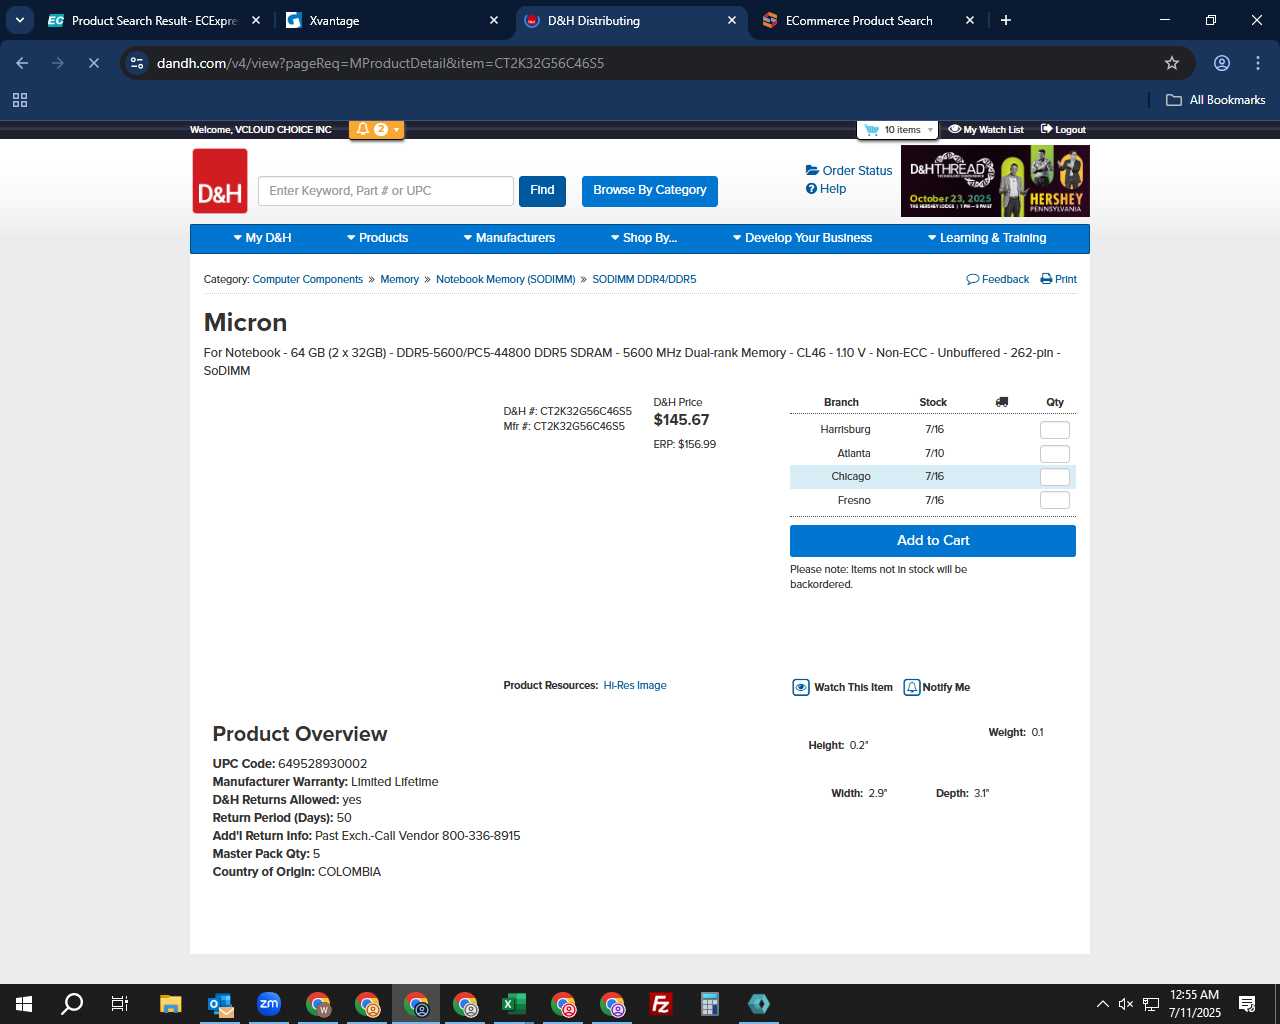Expand the cart items dropdown arrow
This screenshot has height=1024, width=1280.
[x=931, y=130]
